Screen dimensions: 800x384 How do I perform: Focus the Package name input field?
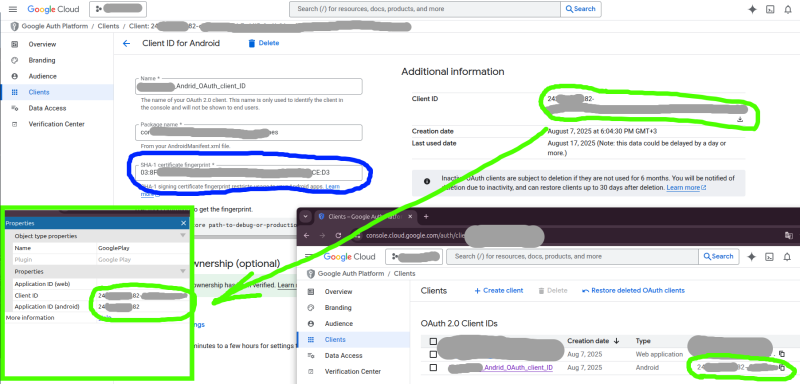249,132
